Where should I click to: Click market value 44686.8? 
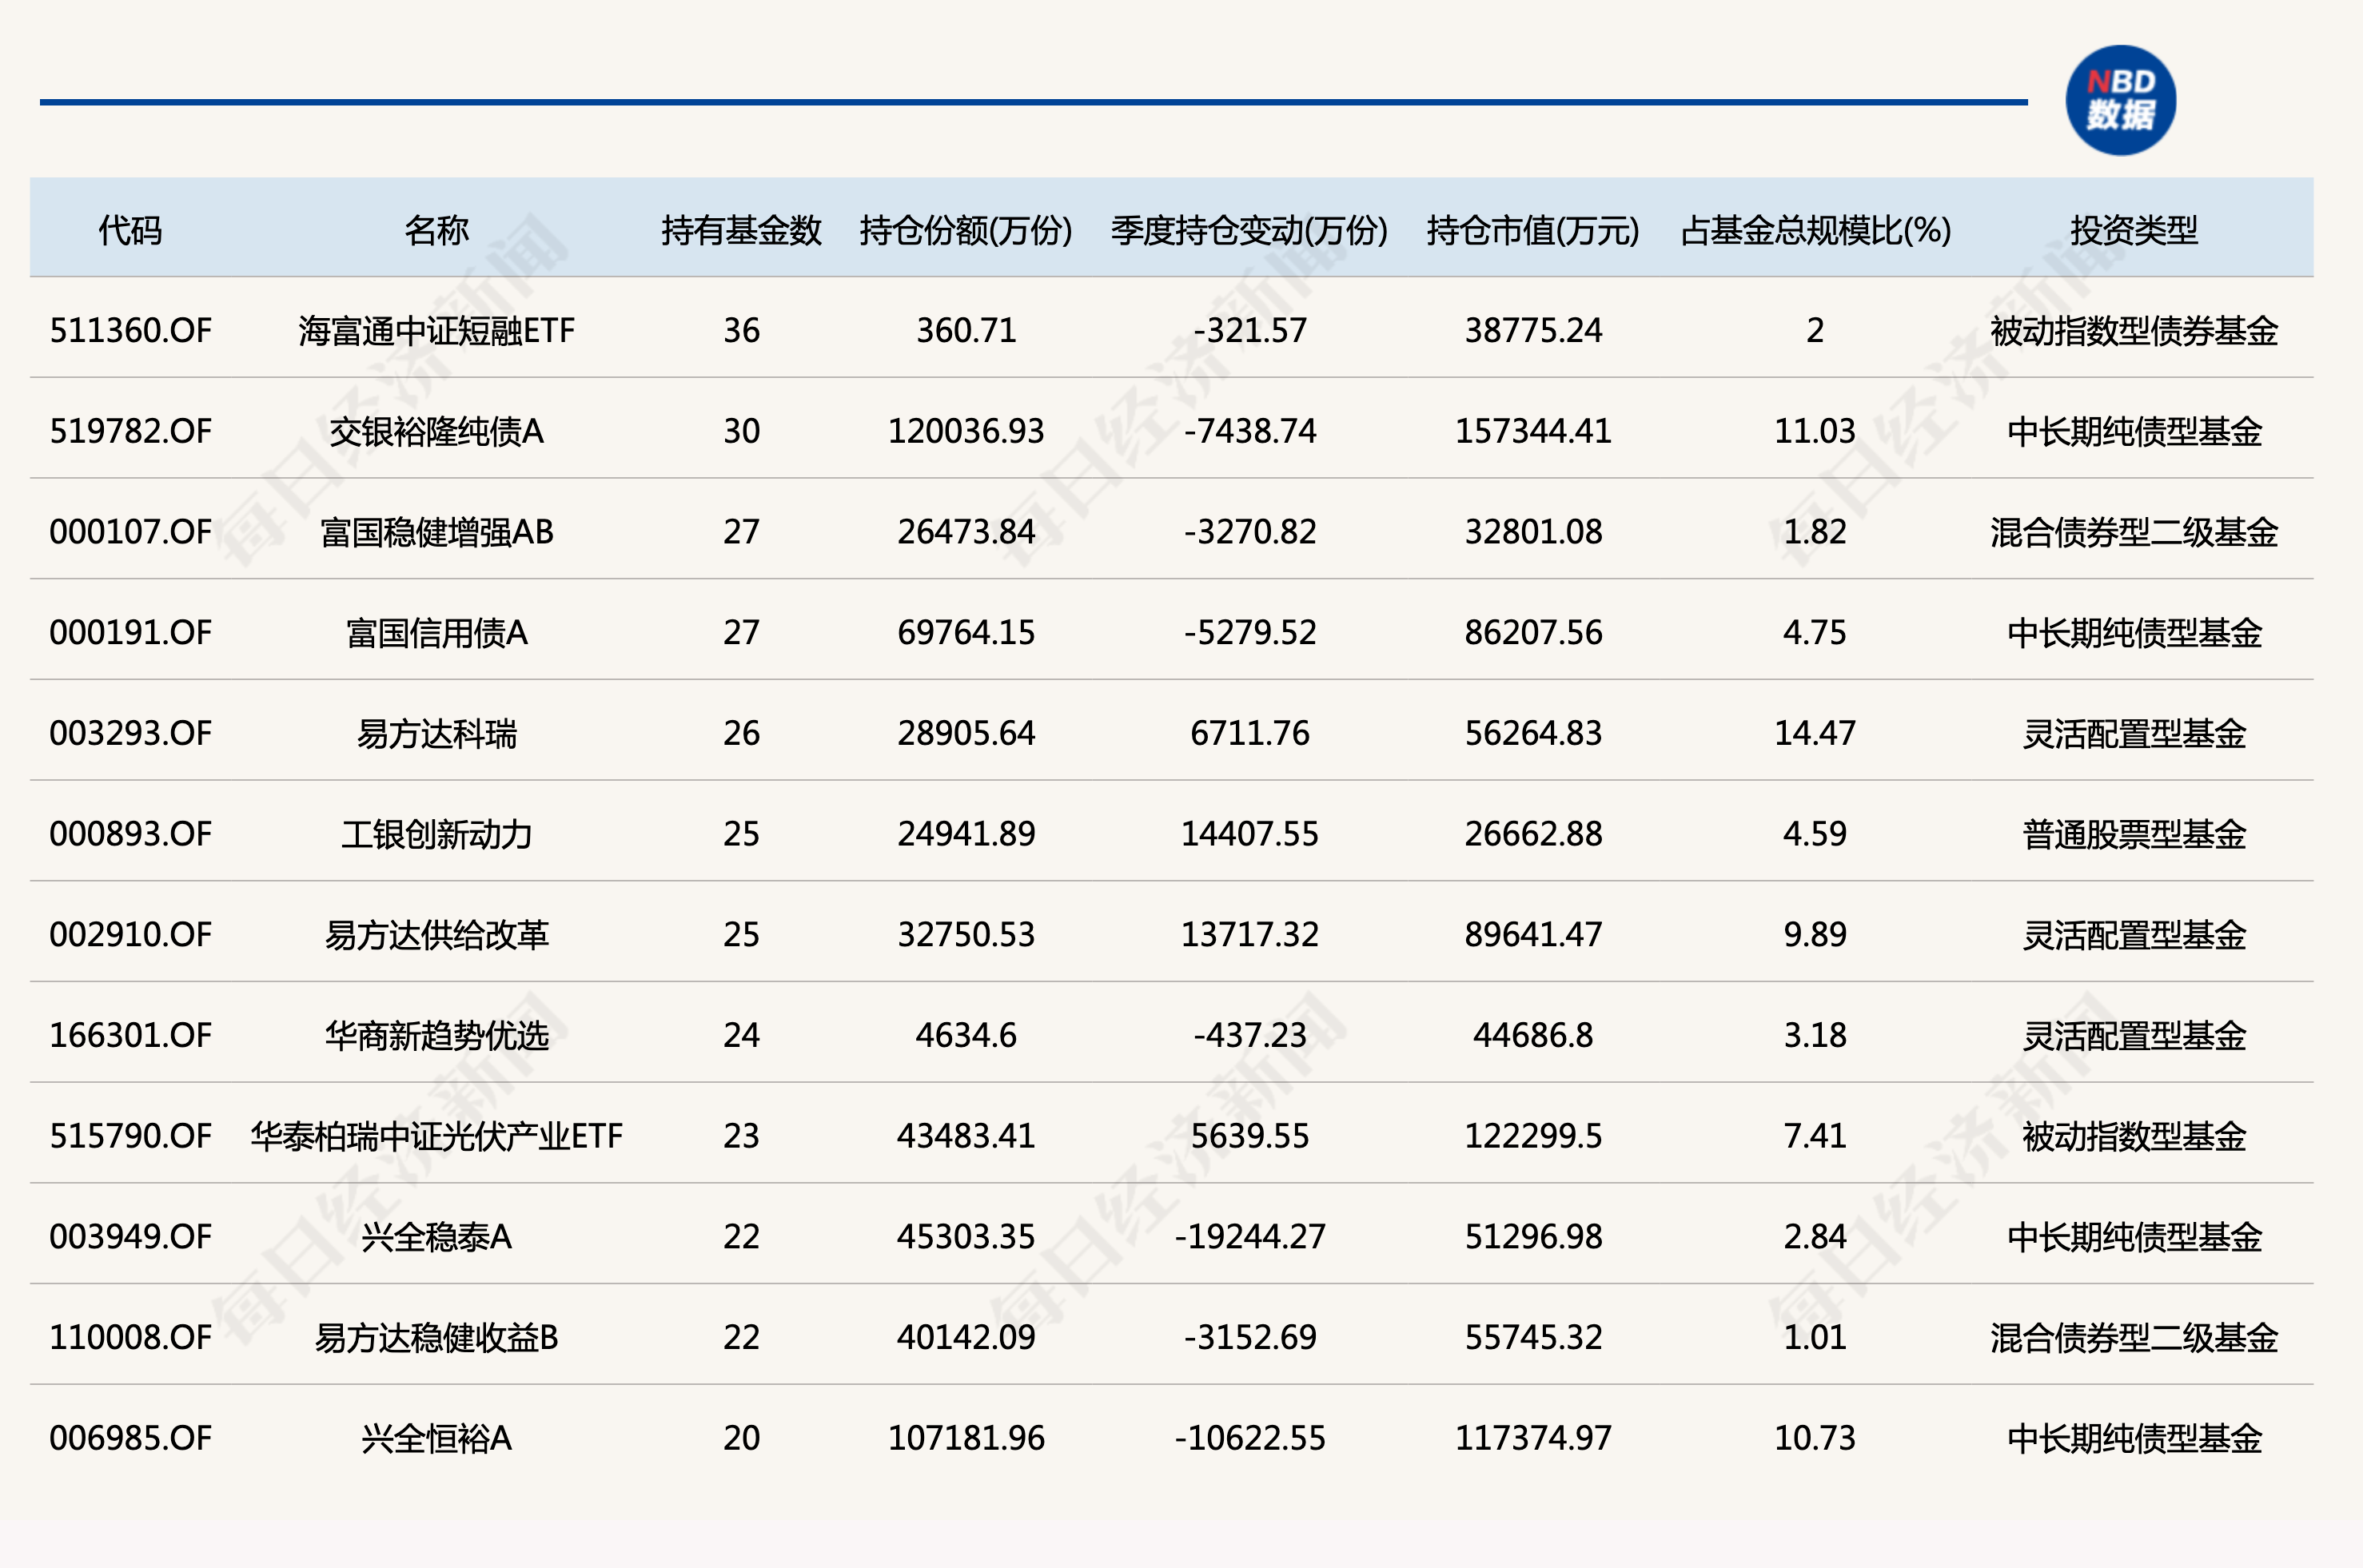point(1533,1035)
